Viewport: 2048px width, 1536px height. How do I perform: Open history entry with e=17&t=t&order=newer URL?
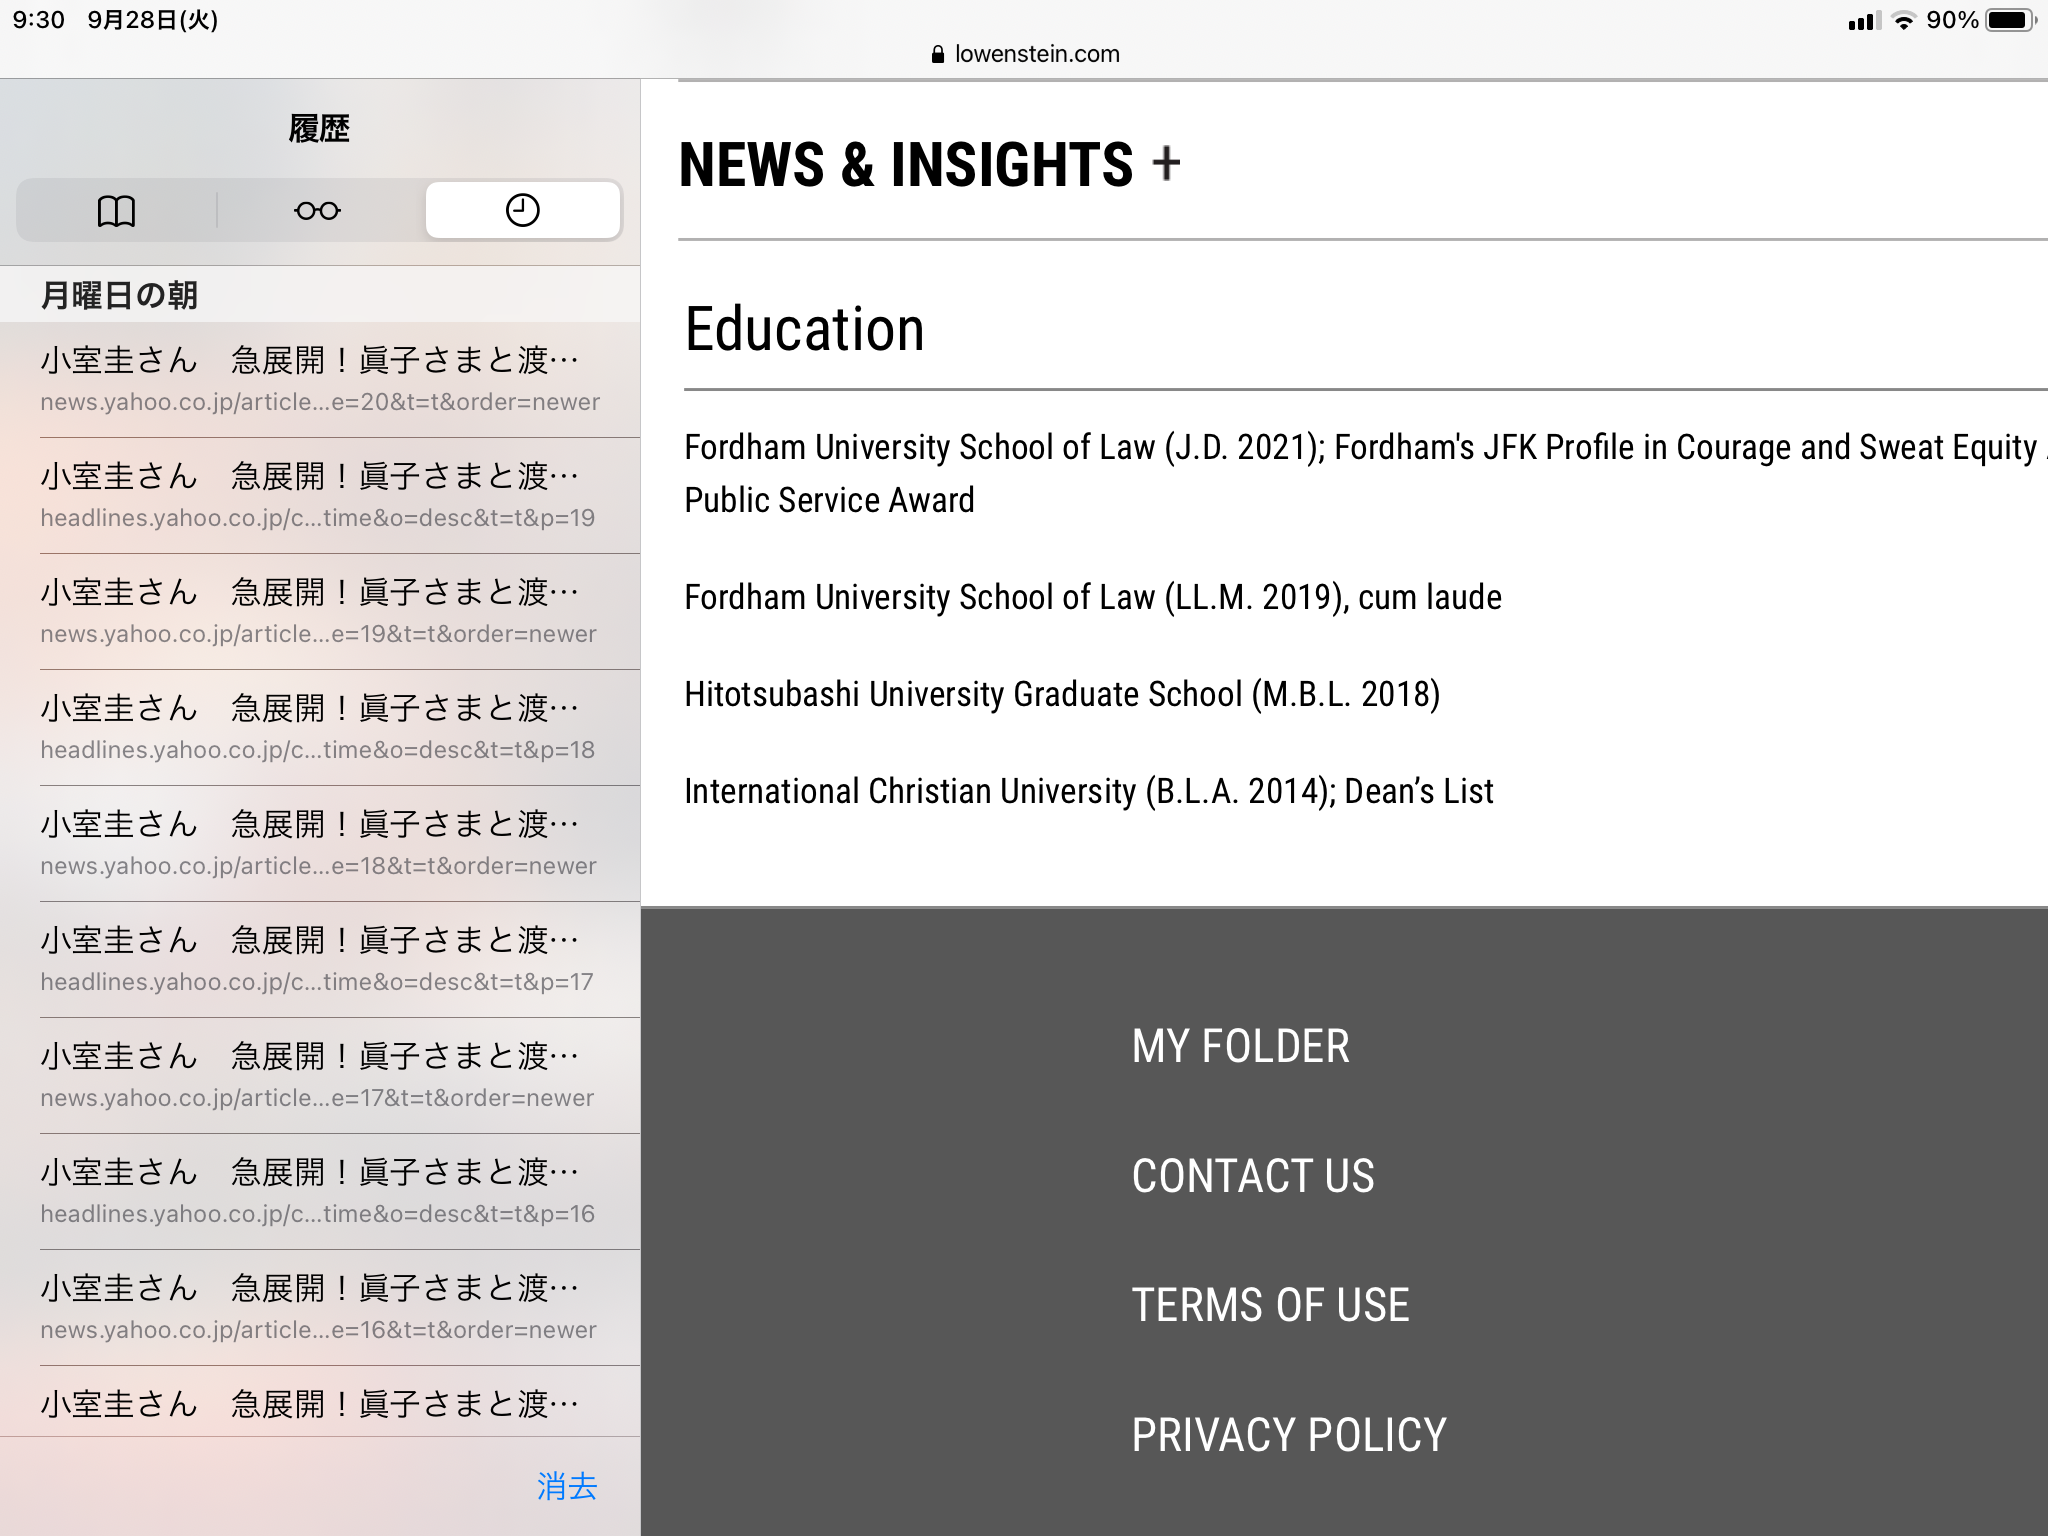pos(320,1076)
